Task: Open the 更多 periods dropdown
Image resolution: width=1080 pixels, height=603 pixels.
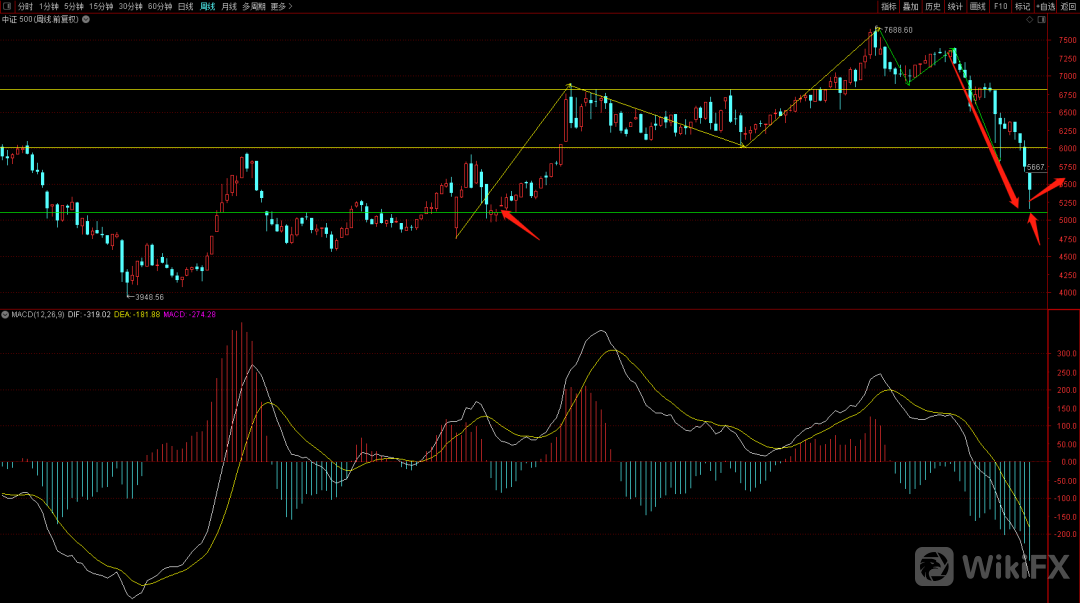Action: (x=278, y=6)
